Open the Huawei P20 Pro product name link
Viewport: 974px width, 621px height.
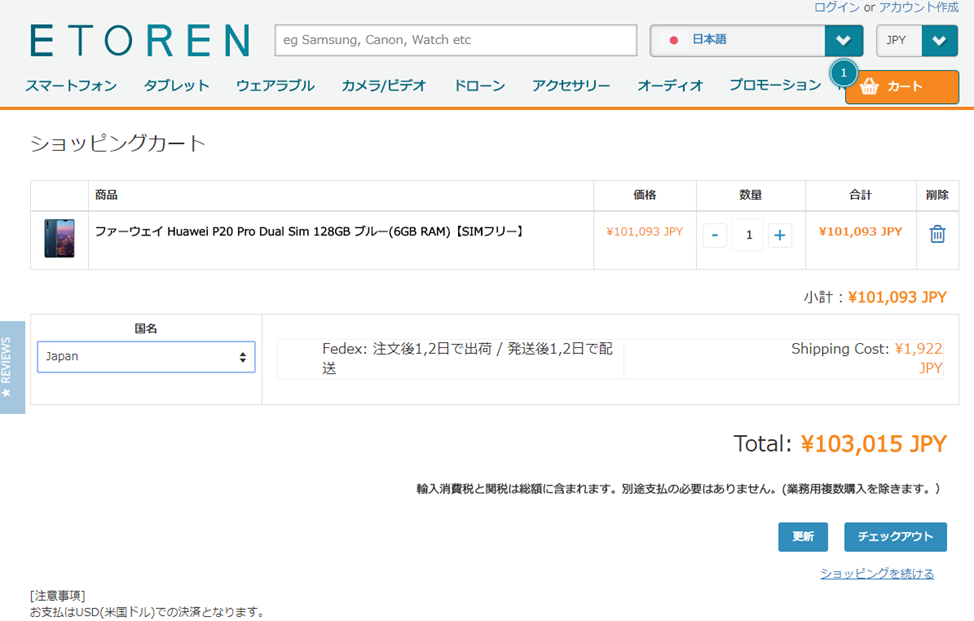click(311, 232)
